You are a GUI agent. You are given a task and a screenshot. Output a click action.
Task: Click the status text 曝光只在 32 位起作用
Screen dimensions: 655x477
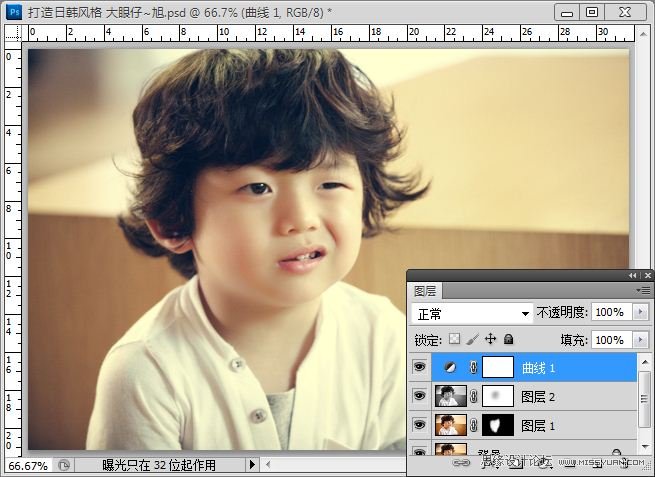159,465
